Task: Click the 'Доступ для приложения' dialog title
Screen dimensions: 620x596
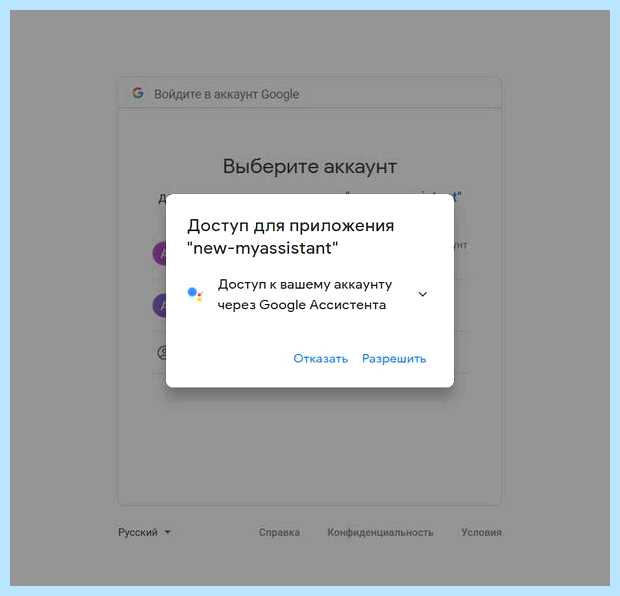Action: [291, 237]
